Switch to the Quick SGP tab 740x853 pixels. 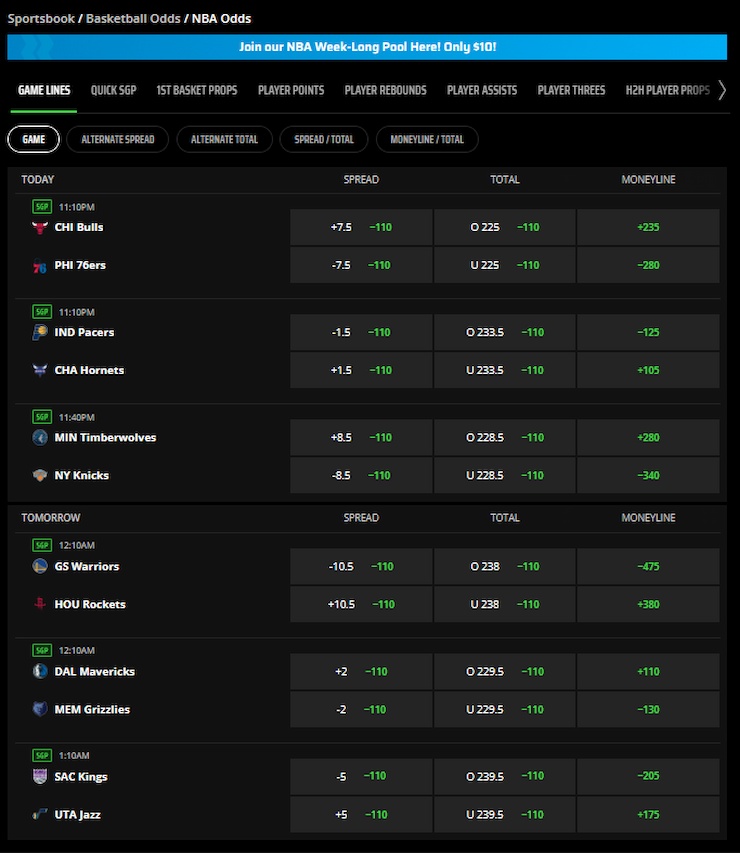pos(113,90)
